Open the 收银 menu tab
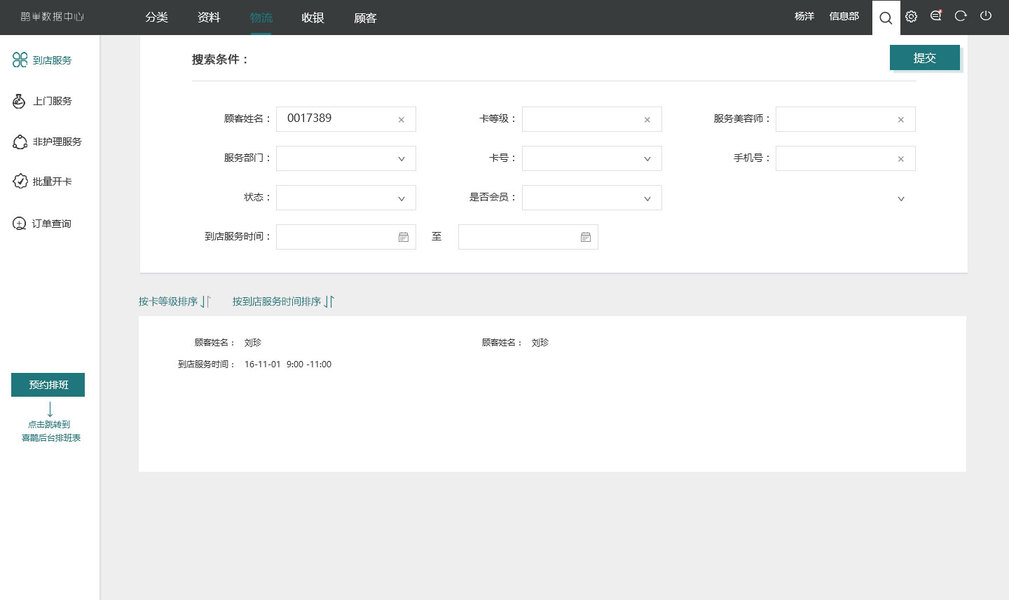 pos(313,17)
